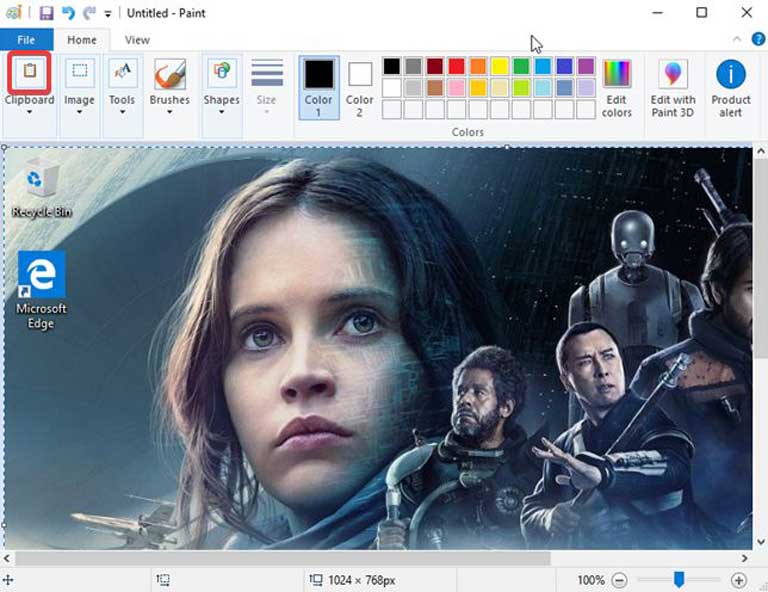
Task: Select the Image selection icon
Action: pyautogui.click(x=79, y=72)
